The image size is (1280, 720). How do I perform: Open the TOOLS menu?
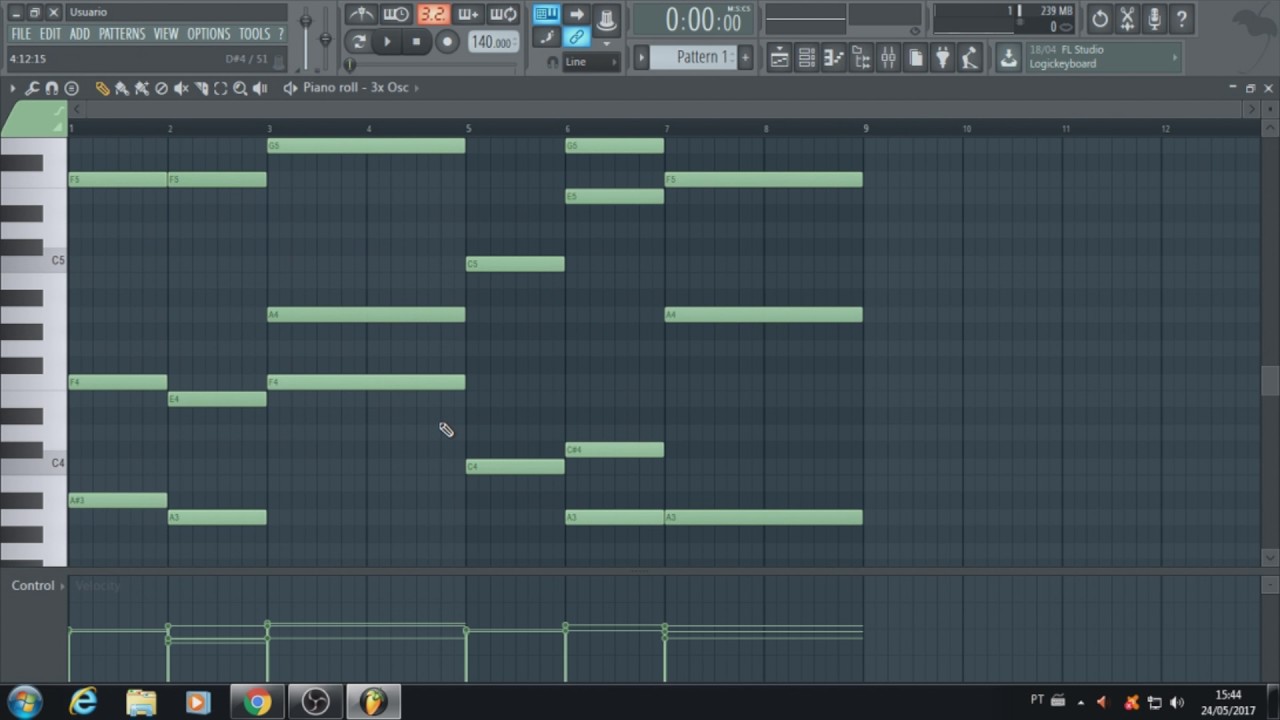pos(254,34)
